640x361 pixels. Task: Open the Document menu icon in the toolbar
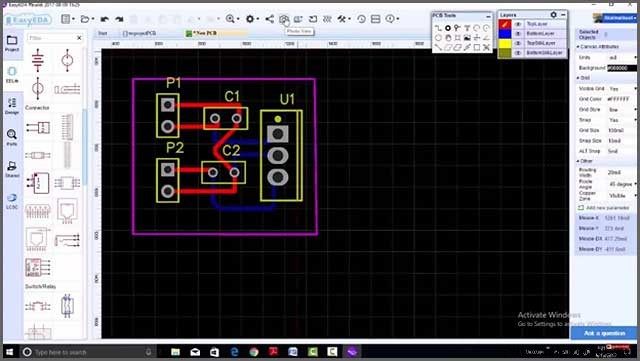click(66, 19)
